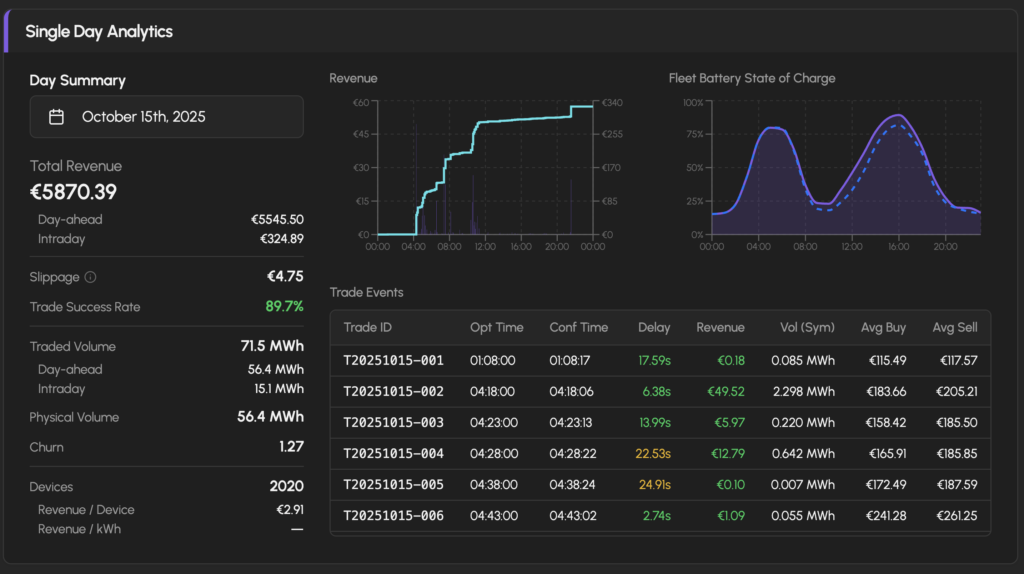The height and width of the screenshot is (574, 1024).
Task: Select trade T20251015-003 in table
Action: click(x=393, y=423)
